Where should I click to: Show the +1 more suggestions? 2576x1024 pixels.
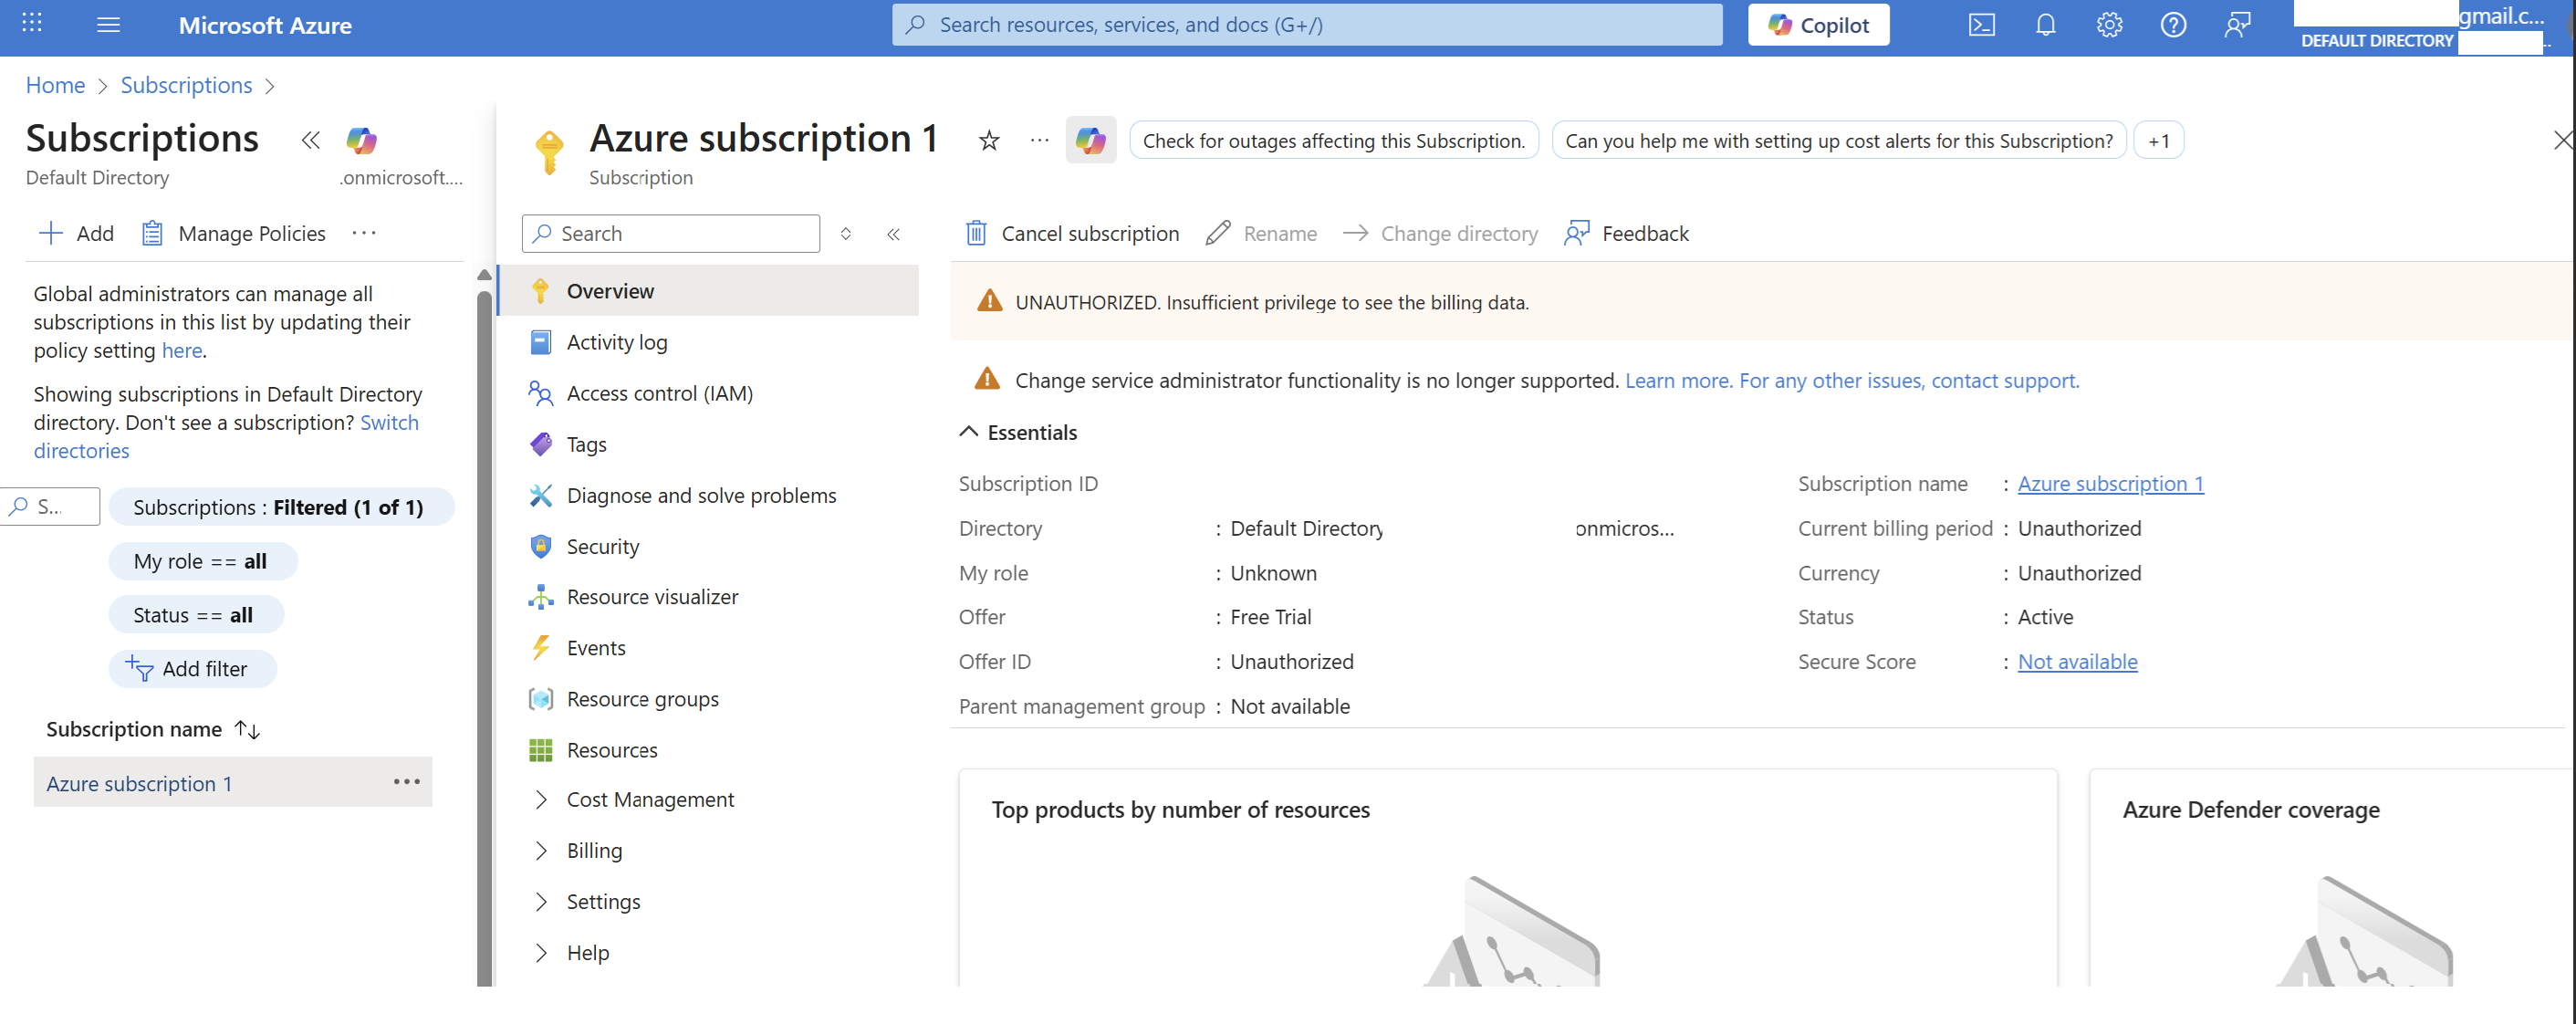(x=2158, y=141)
